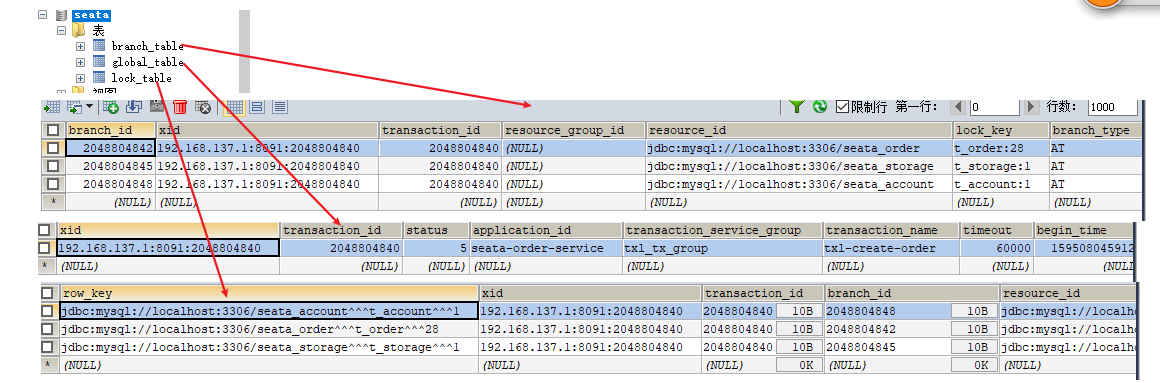Check the row checkbox for branch_id 2048804848
1160x383 pixels.
click(53, 183)
